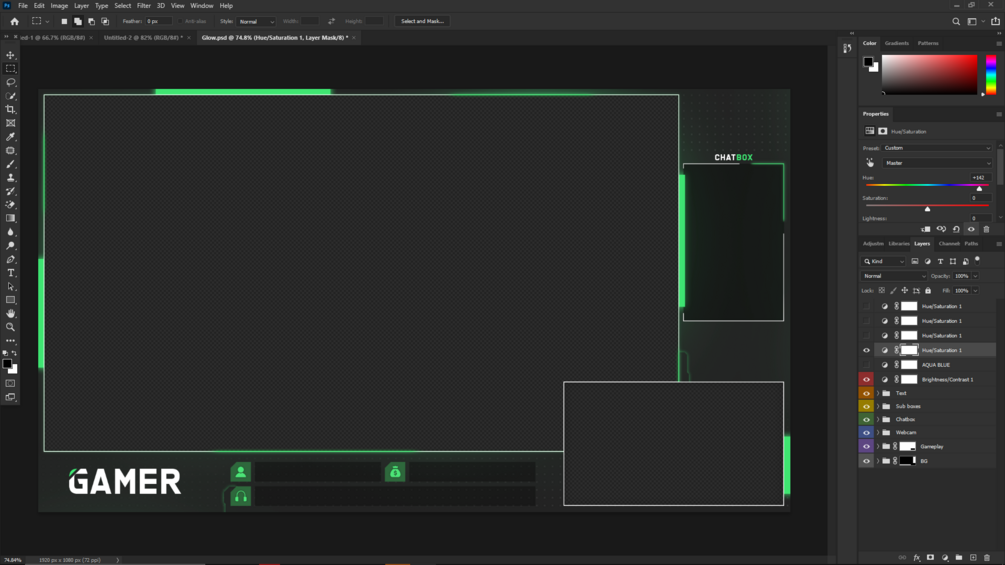Image resolution: width=1005 pixels, height=565 pixels.
Task: Open the layer blend mode Normal dropdown
Action: [893, 276]
